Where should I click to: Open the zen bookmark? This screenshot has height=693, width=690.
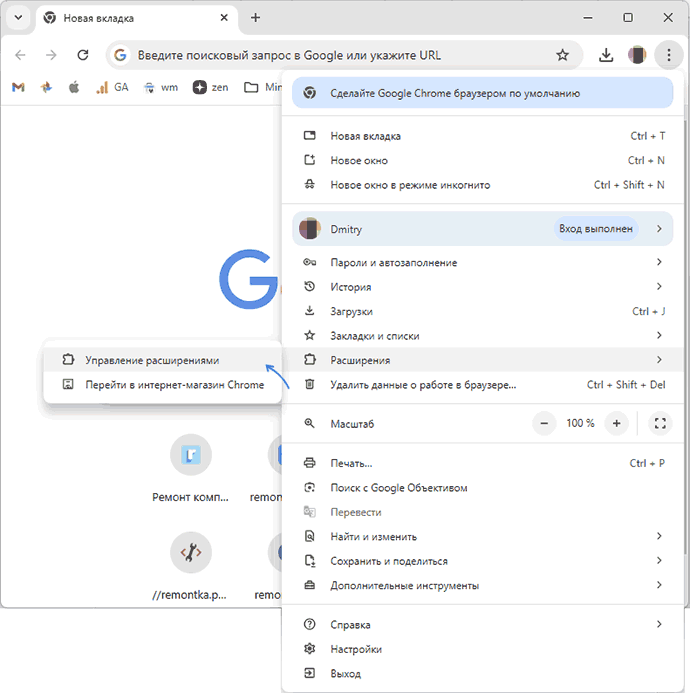click(211, 88)
